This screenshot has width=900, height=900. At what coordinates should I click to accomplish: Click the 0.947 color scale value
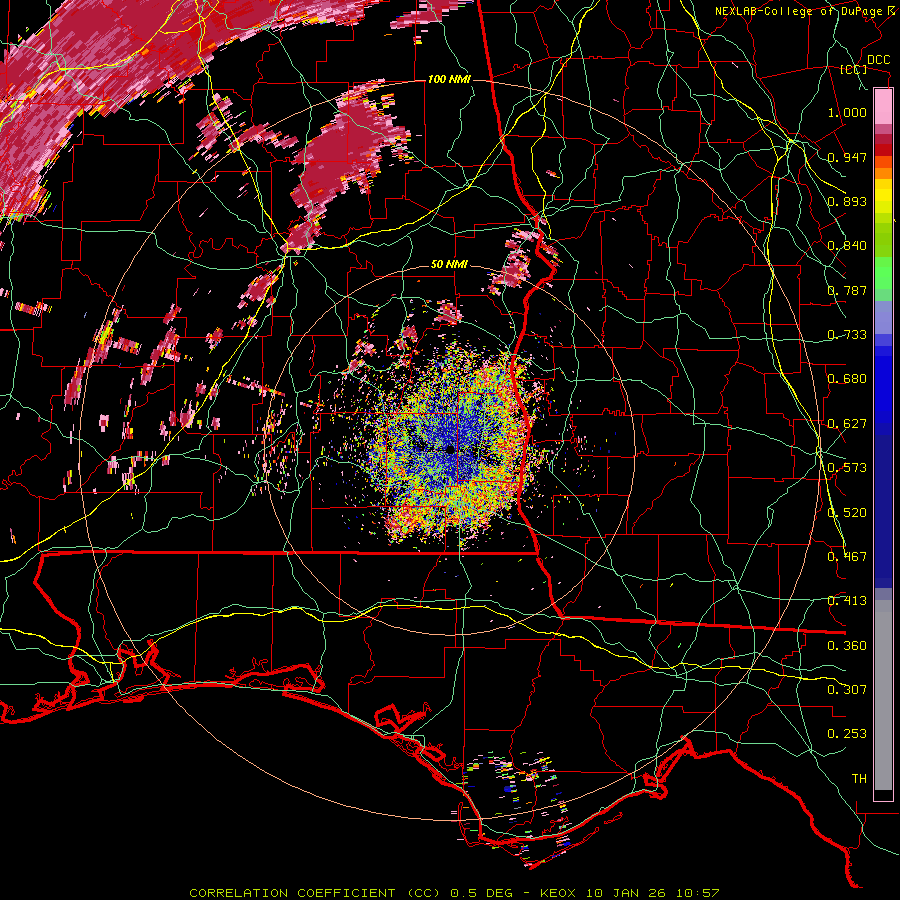click(x=847, y=157)
